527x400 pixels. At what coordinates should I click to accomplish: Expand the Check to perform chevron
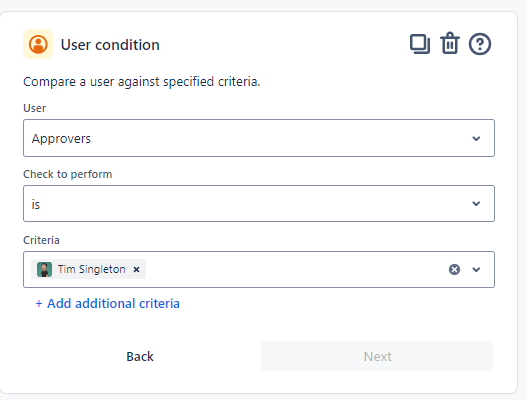(x=476, y=203)
